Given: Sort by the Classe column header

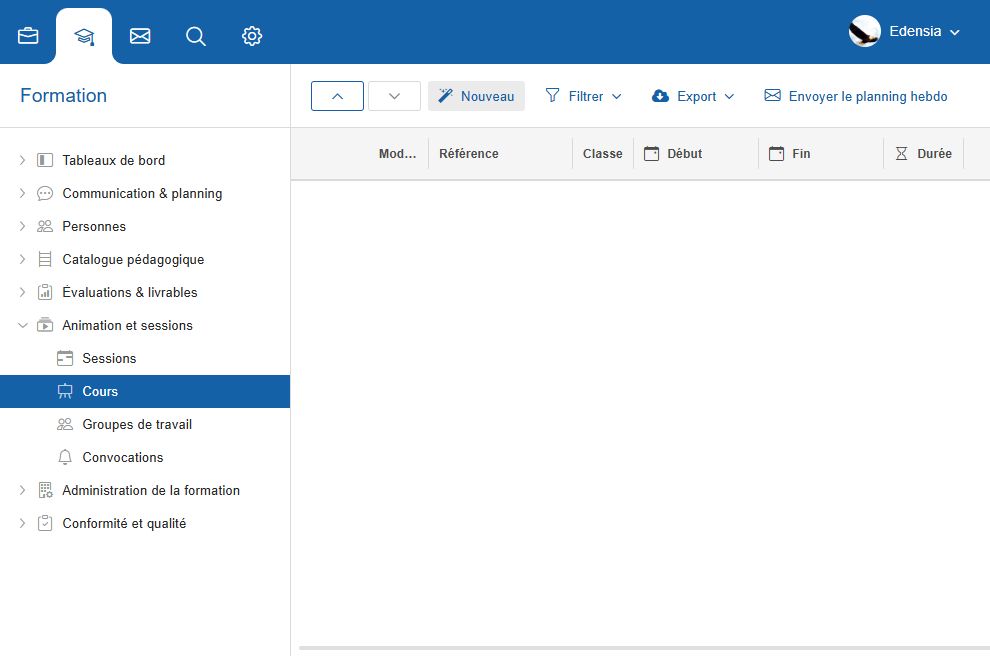Looking at the screenshot, I should tap(602, 153).
